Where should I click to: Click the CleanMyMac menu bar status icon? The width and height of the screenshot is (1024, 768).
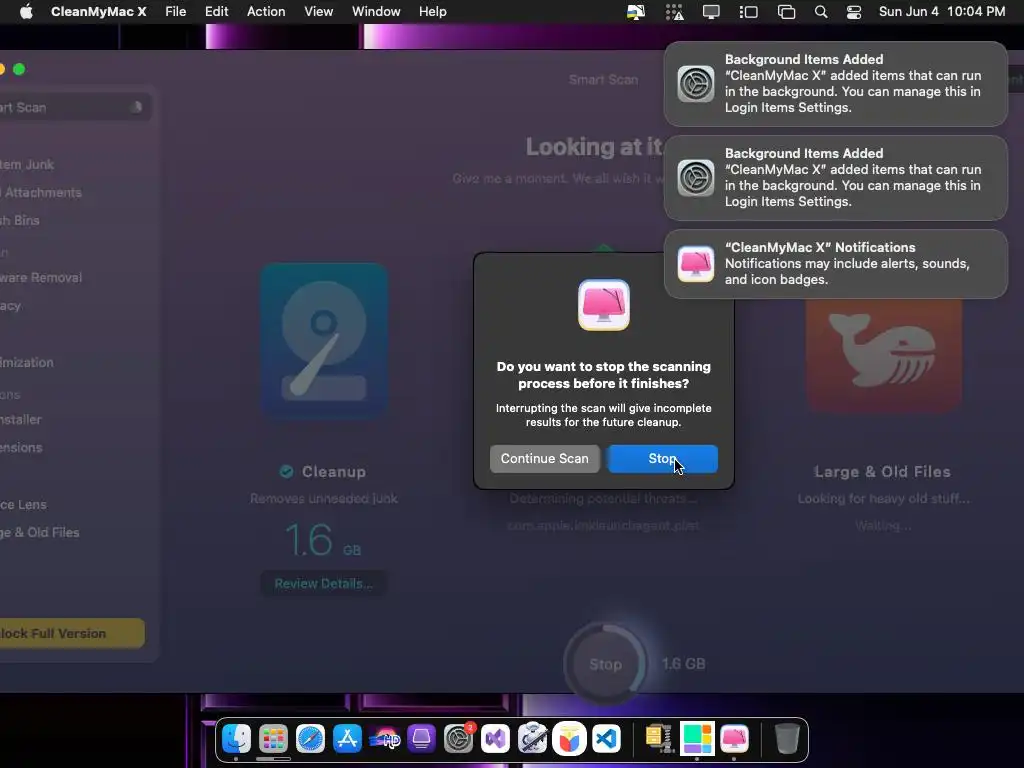pyautogui.click(x=635, y=12)
